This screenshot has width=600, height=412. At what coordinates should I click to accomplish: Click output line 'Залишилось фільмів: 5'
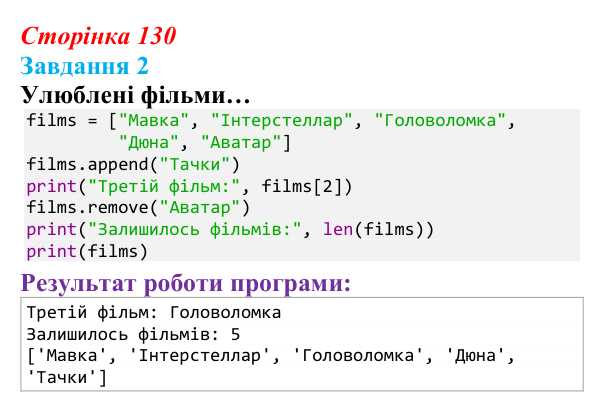point(133,335)
